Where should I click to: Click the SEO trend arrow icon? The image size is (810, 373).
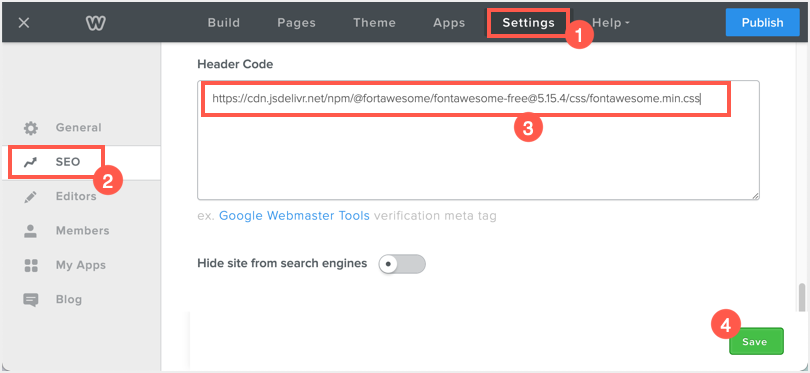[x=31, y=162]
